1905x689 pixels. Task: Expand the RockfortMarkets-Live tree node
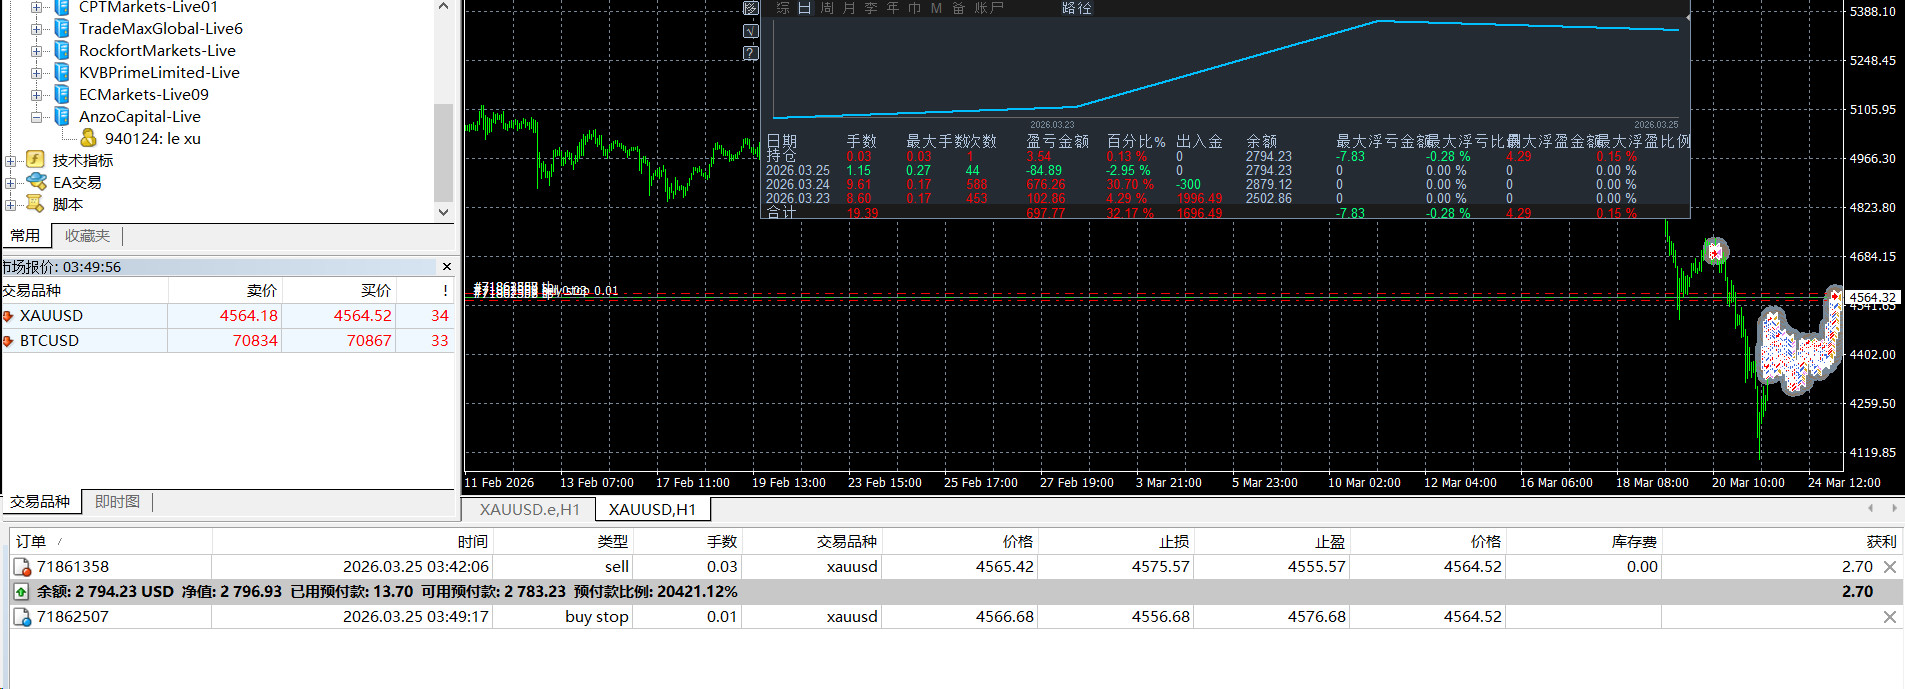pos(36,51)
